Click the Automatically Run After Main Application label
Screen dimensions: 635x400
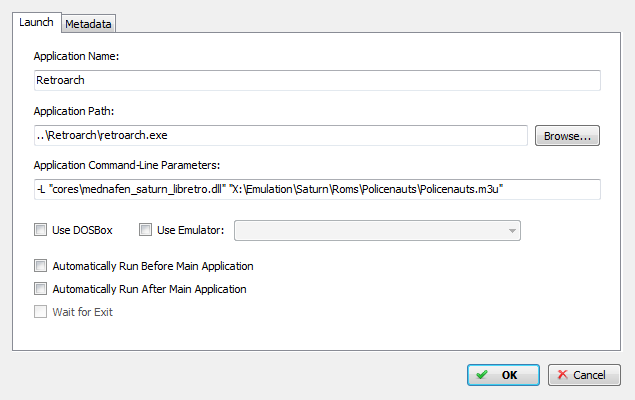coord(149,289)
